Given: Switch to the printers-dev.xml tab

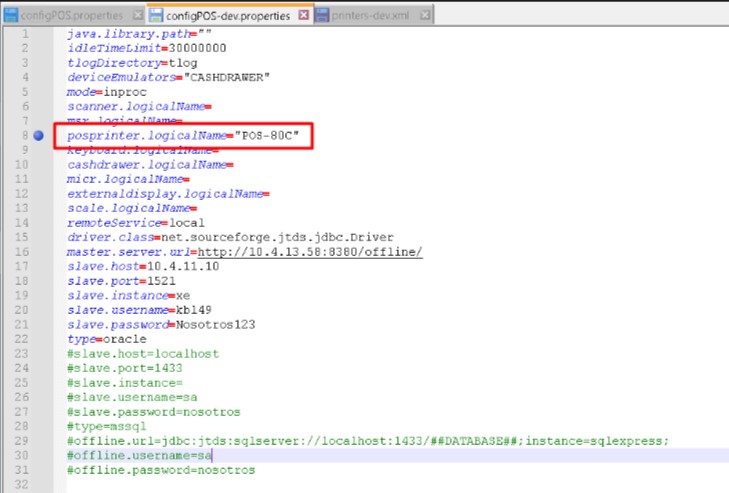Looking at the screenshot, I should click(x=373, y=16).
